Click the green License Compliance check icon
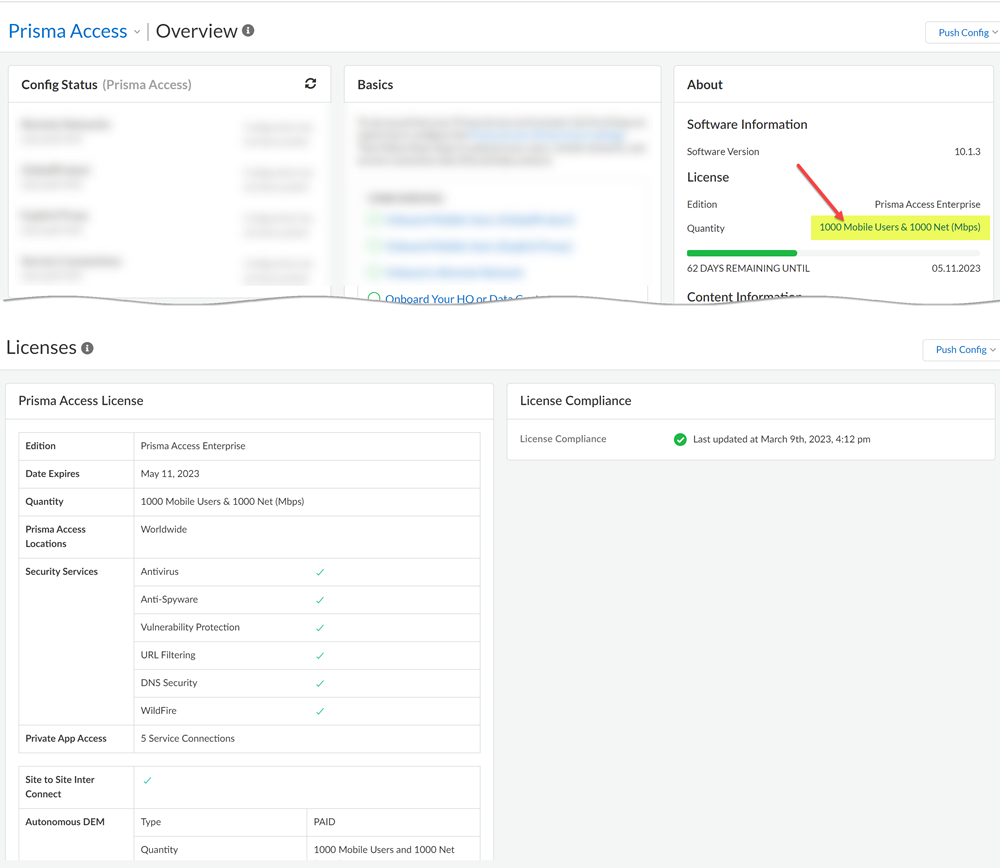Screen dimensions: 1000x868 pos(680,439)
